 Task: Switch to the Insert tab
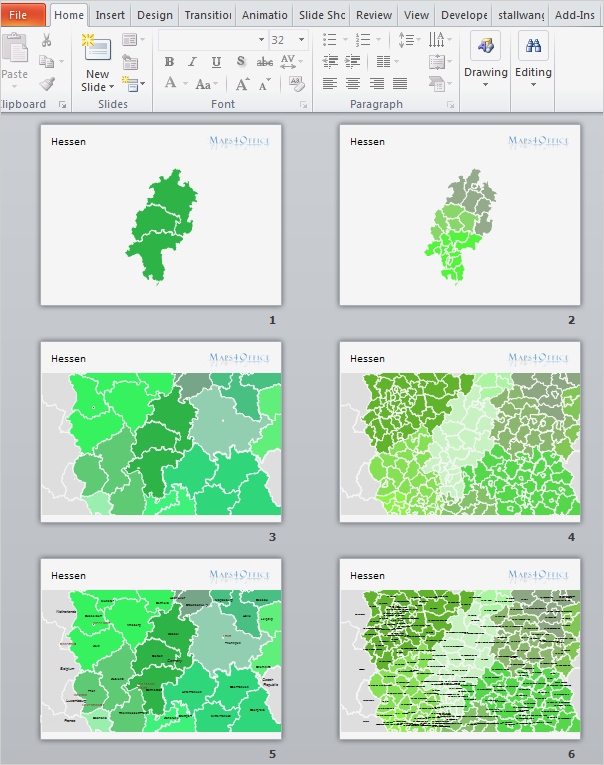coord(110,15)
